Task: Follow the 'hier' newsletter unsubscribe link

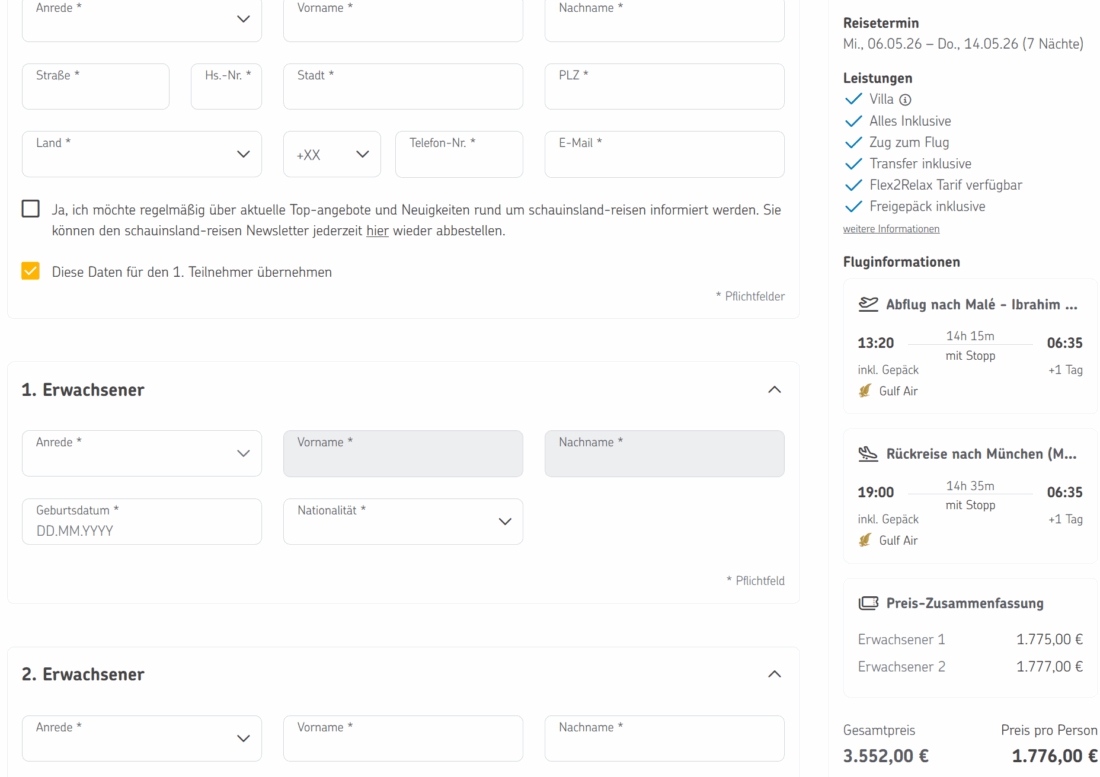Action: click(x=377, y=231)
